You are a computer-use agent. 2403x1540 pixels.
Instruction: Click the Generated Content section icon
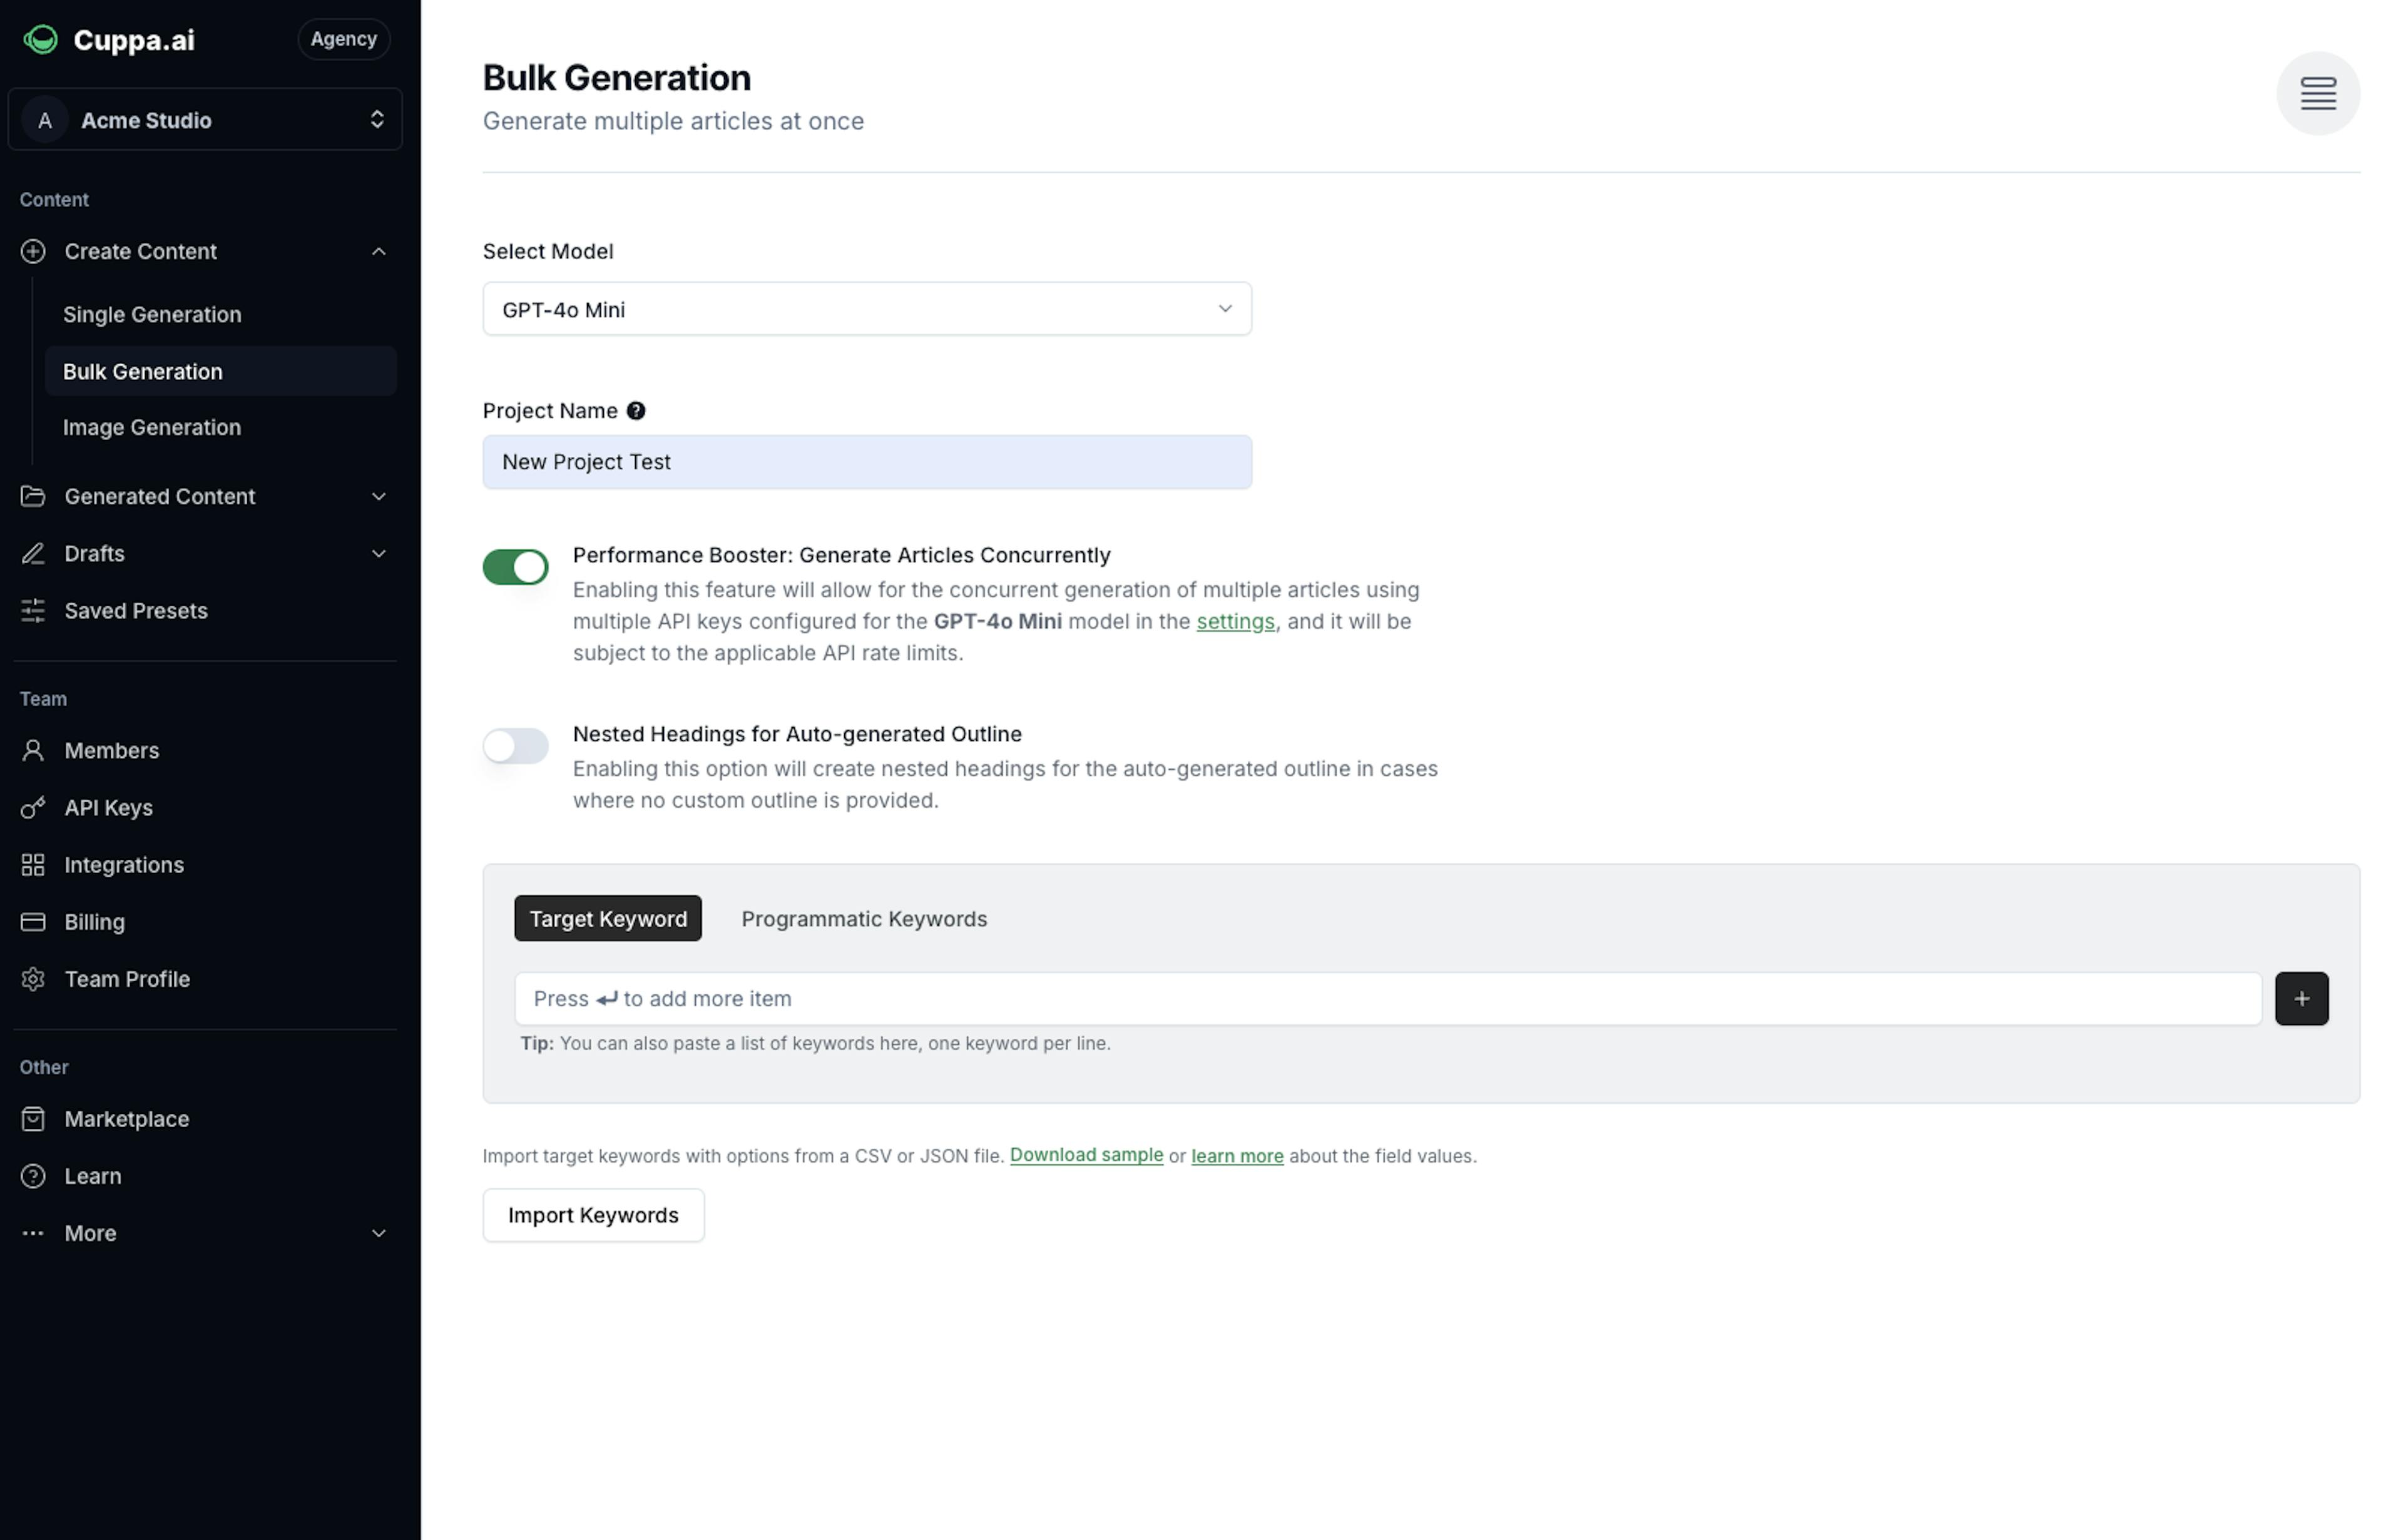click(31, 496)
